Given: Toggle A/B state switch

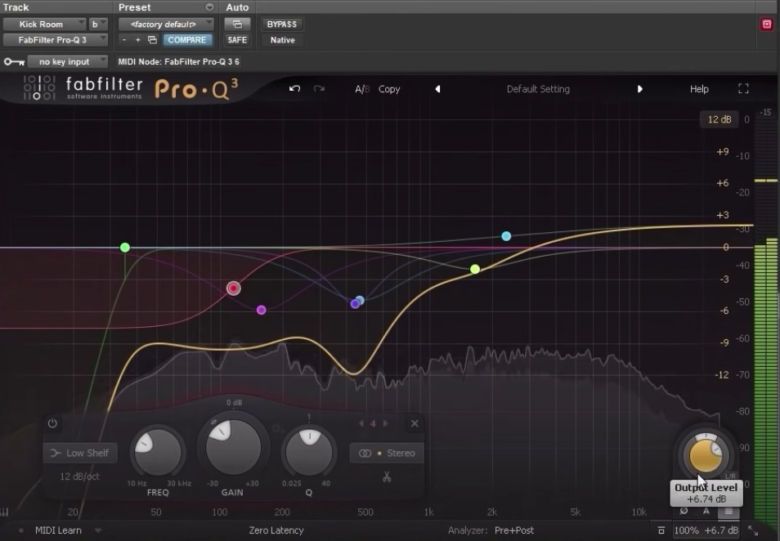Looking at the screenshot, I should point(362,89).
